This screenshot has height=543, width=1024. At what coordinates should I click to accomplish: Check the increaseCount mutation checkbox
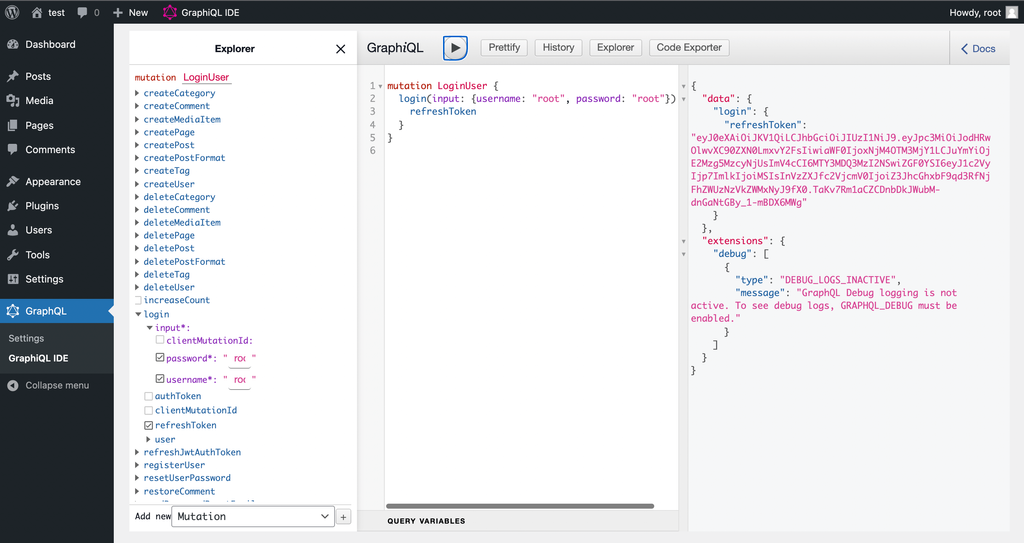pyautogui.click(x=138, y=300)
